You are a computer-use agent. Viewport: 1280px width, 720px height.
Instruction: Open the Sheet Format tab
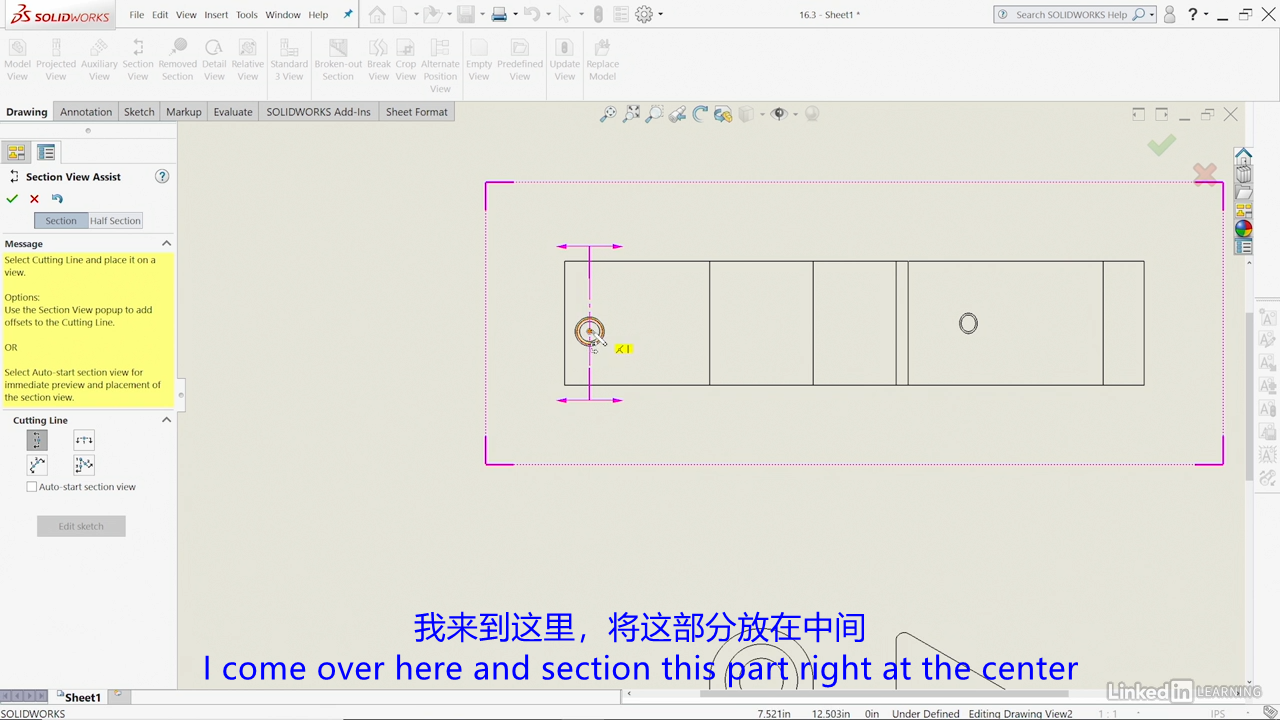point(417,112)
